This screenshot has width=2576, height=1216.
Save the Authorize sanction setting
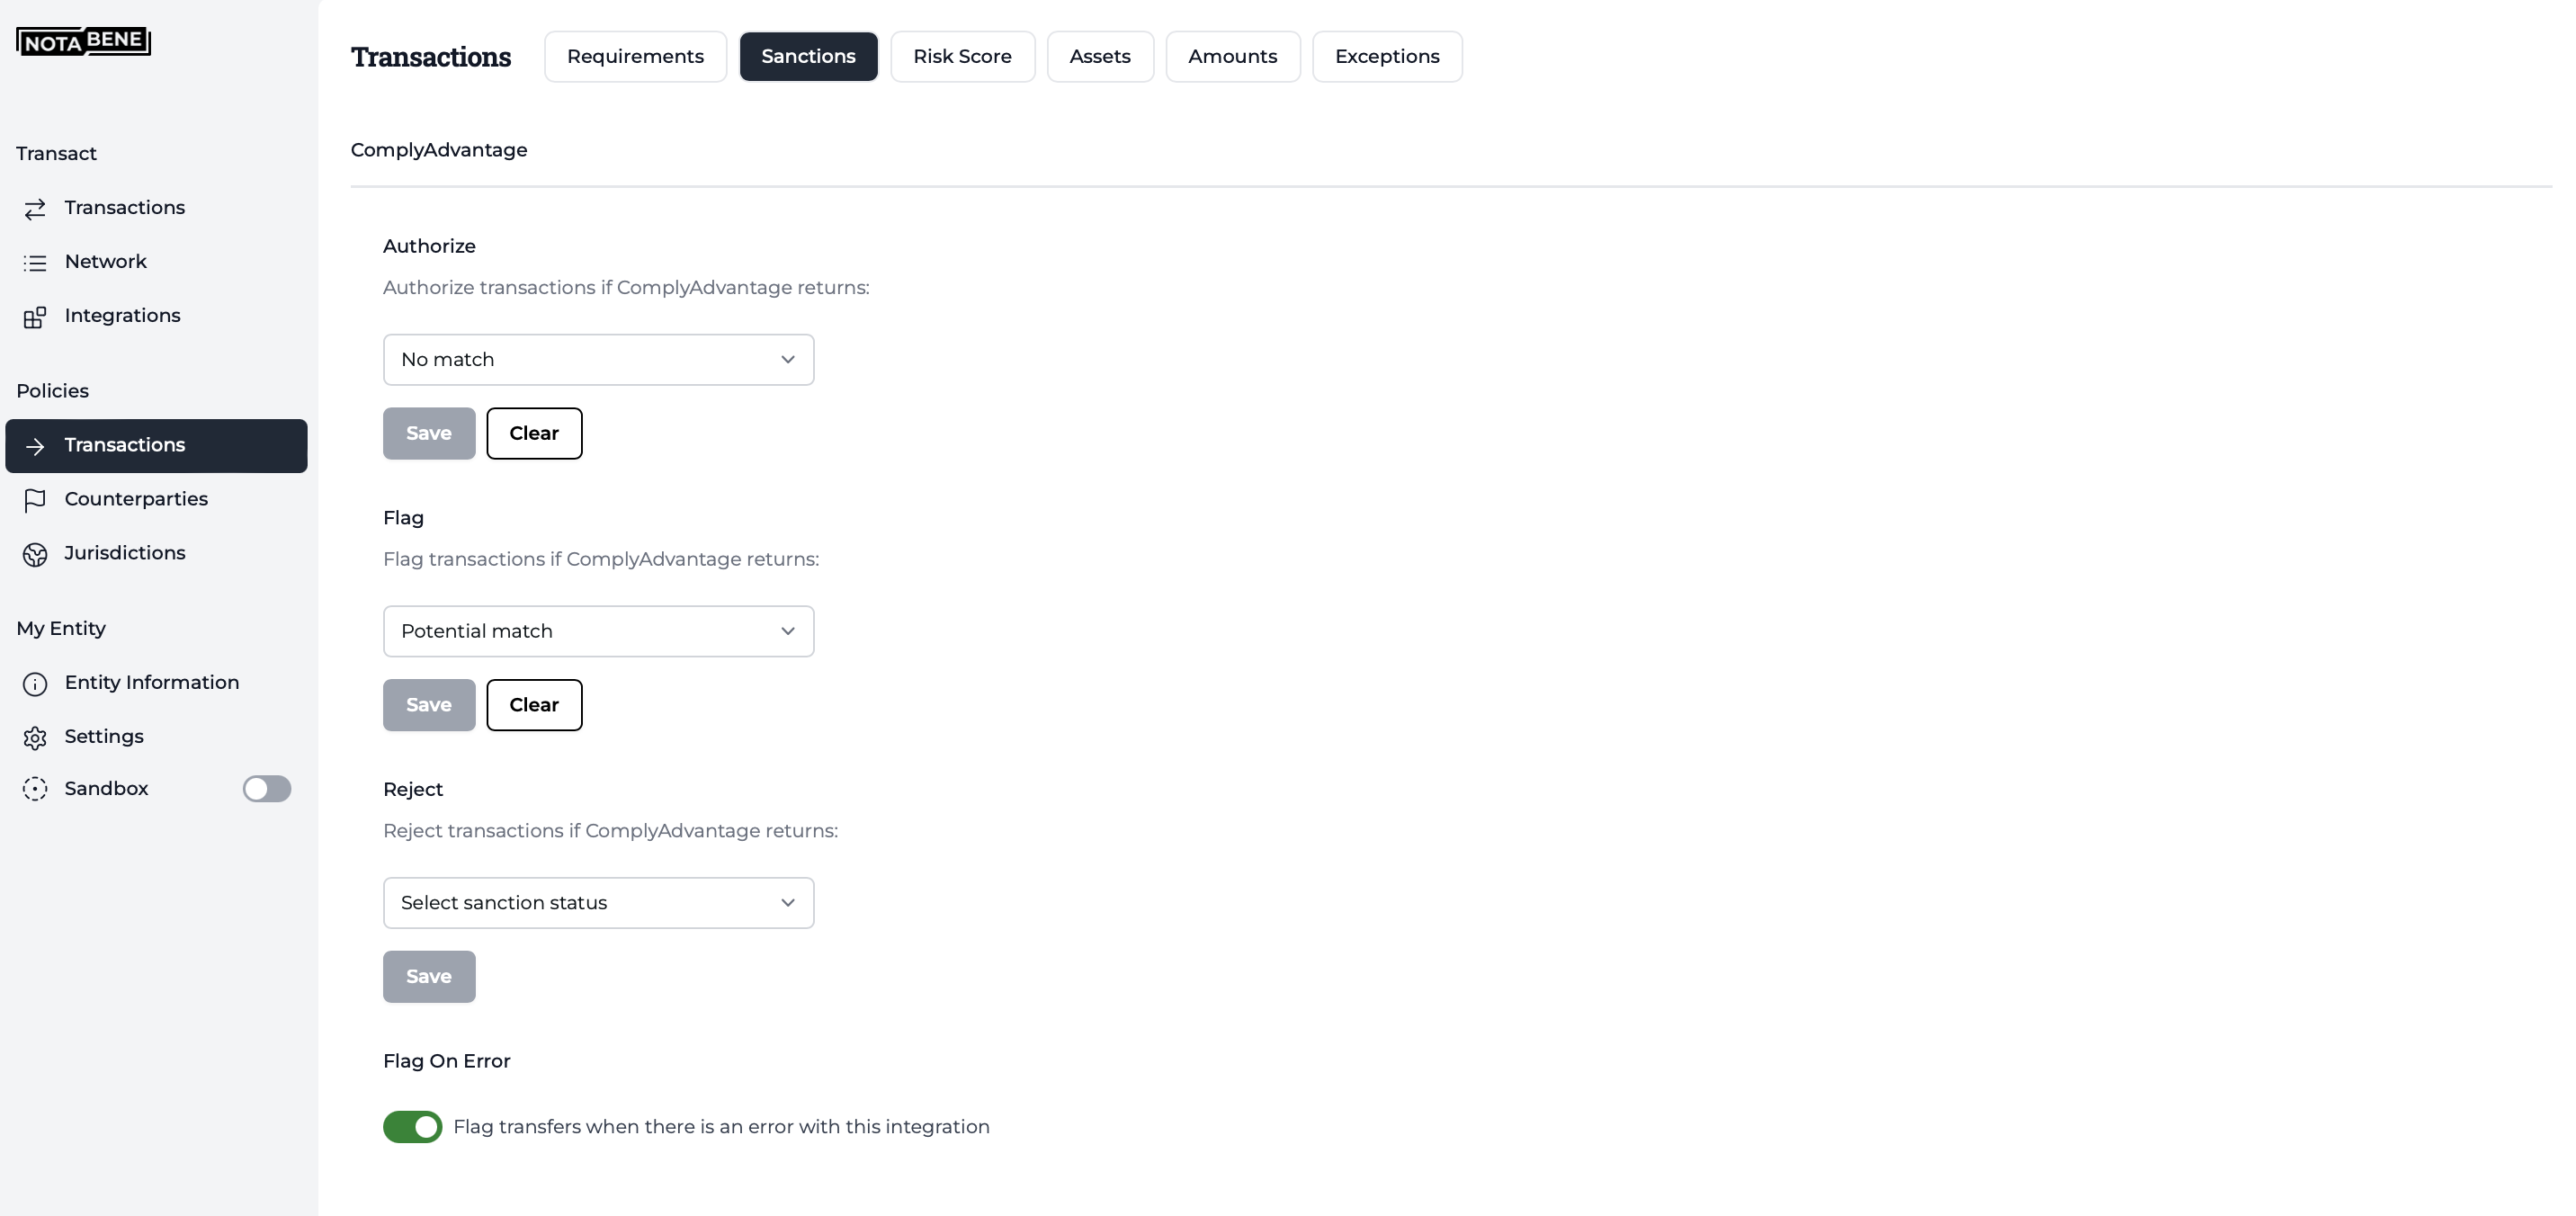429,433
